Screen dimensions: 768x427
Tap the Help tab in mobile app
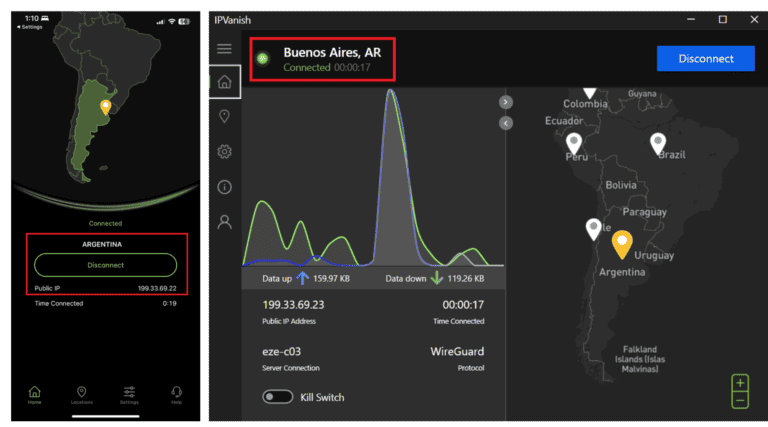(176, 395)
